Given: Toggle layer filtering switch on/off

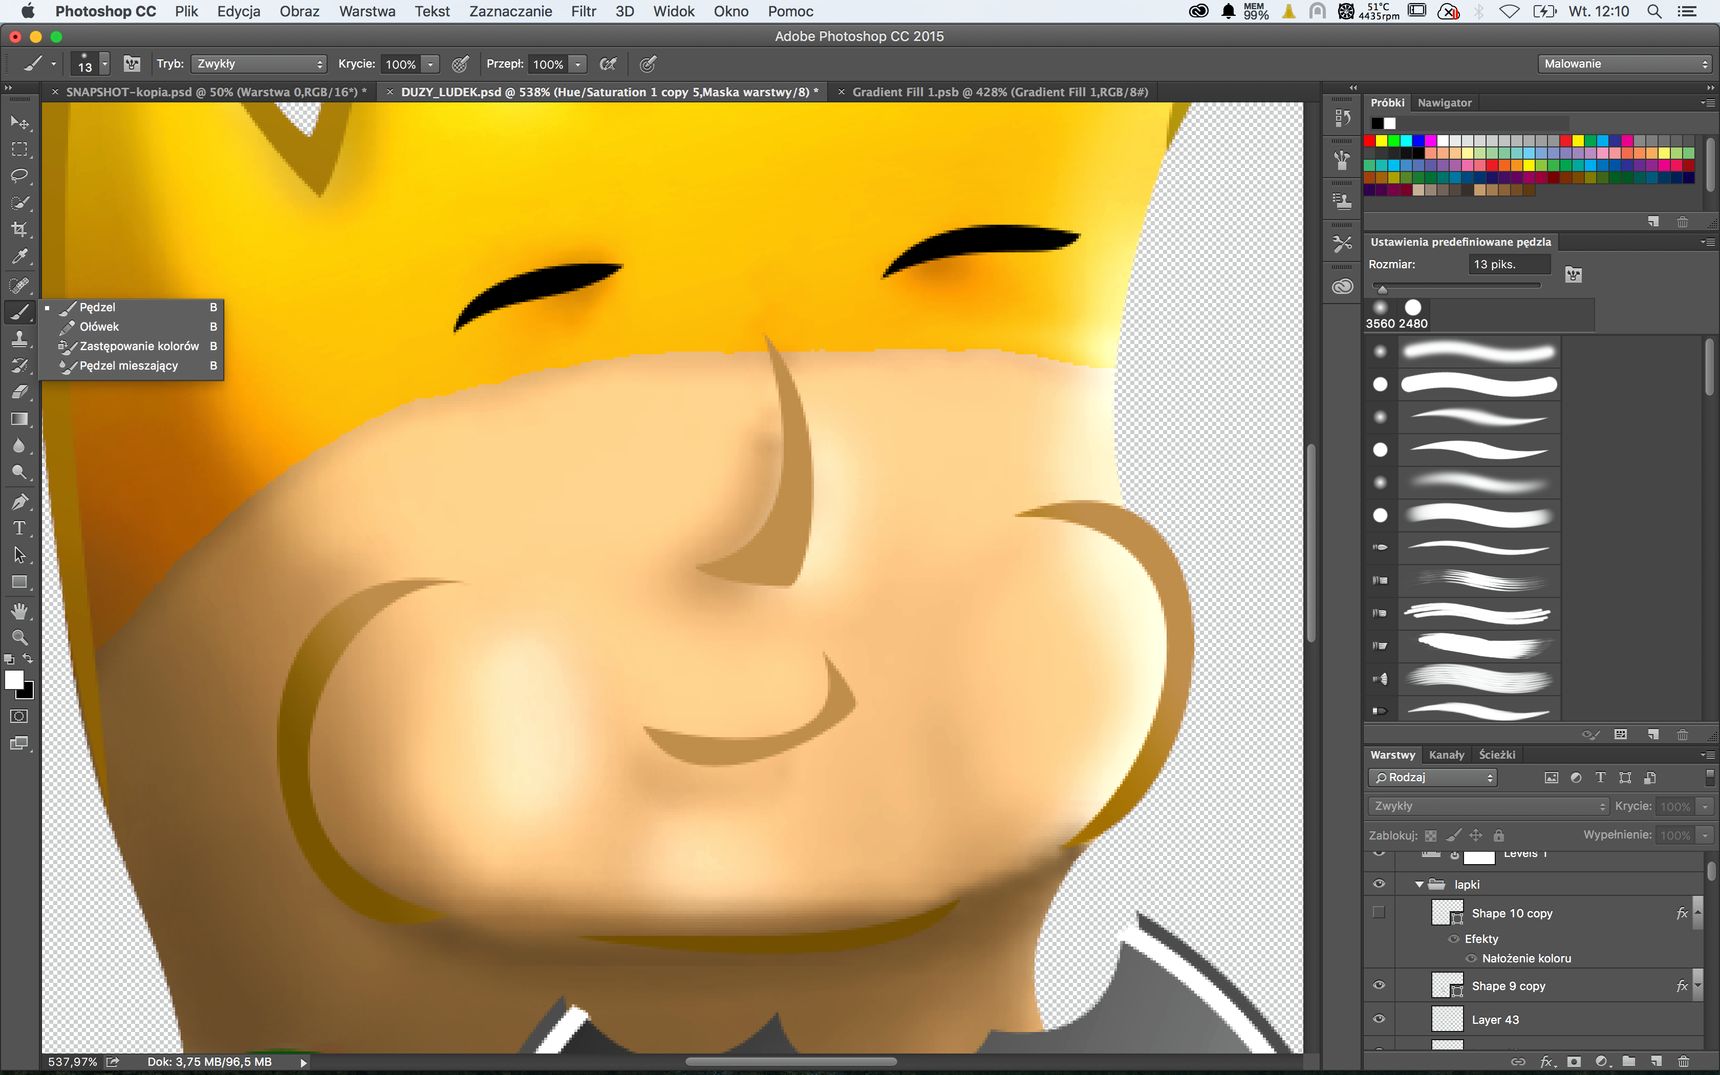Looking at the screenshot, I should (1709, 777).
